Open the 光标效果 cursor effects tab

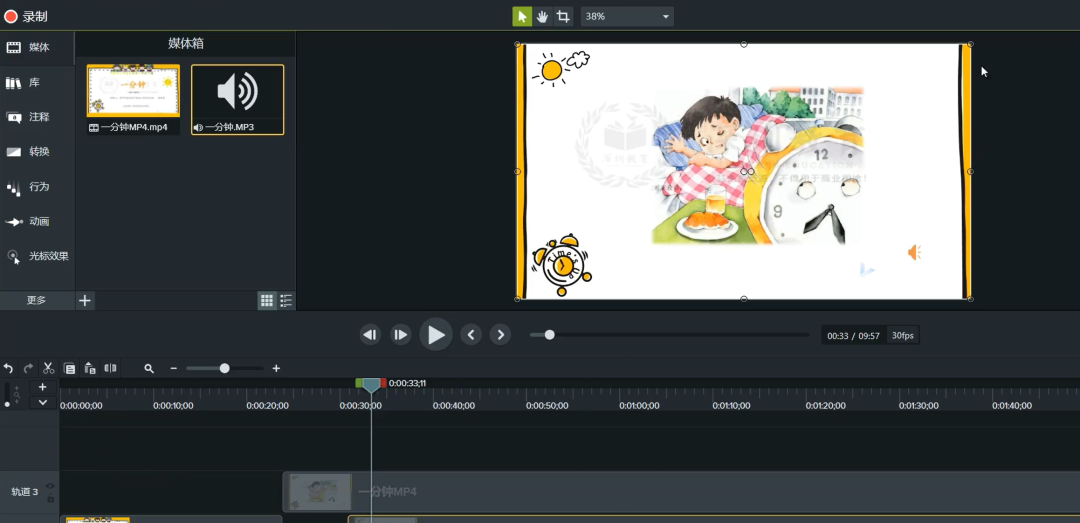click(37, 256)
